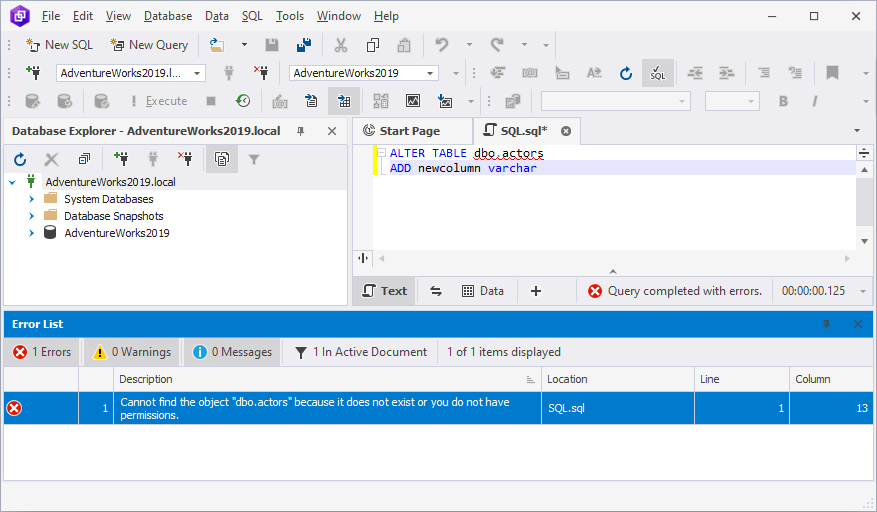This screenshot has height=512, width=877.
Task: Click the Cut scissors icon
Action: pos(341,45)
